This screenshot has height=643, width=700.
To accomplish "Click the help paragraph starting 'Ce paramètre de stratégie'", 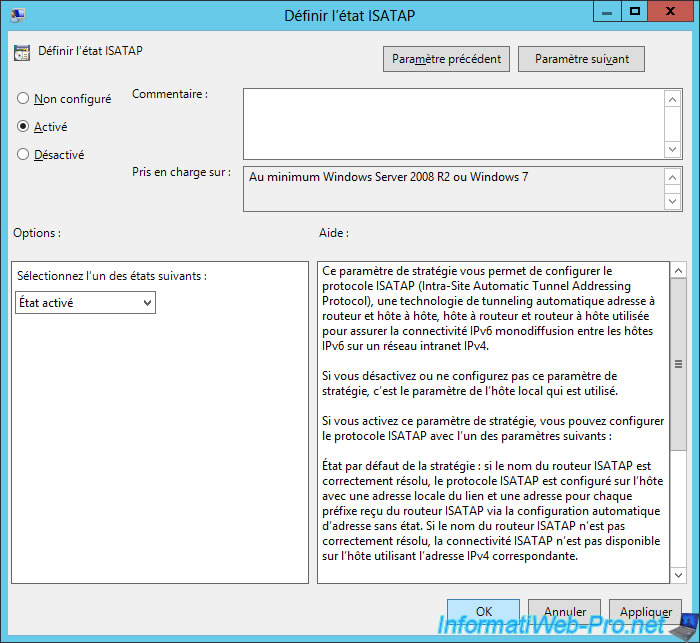I will point(488,308).
